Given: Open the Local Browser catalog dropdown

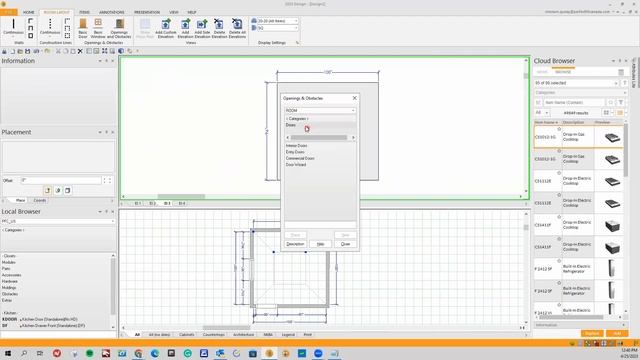Looking at the screenshot, I should click(58, 221).
